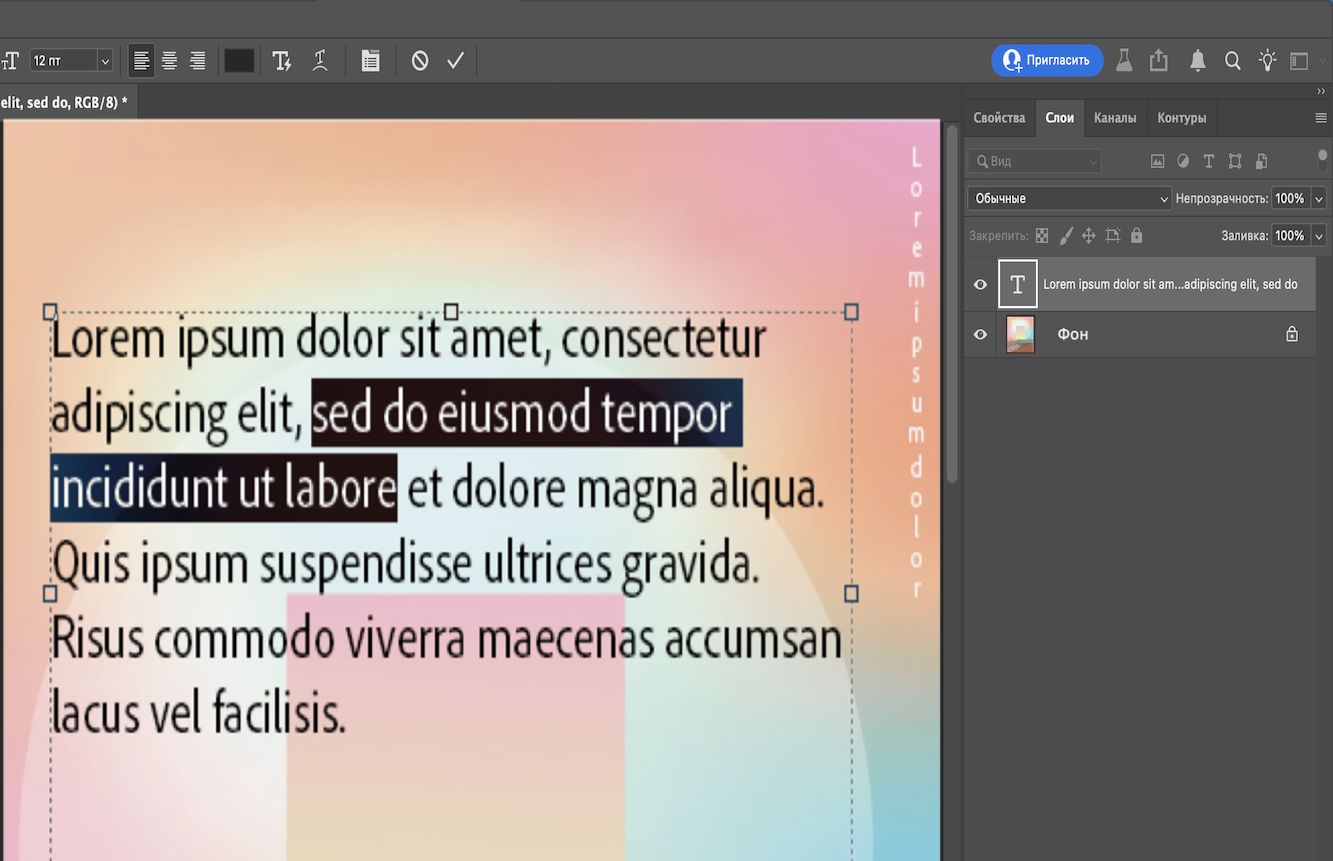Screen dimensions: 1333x861
Task: Hide the Фон layer
Action: [980, 334]
